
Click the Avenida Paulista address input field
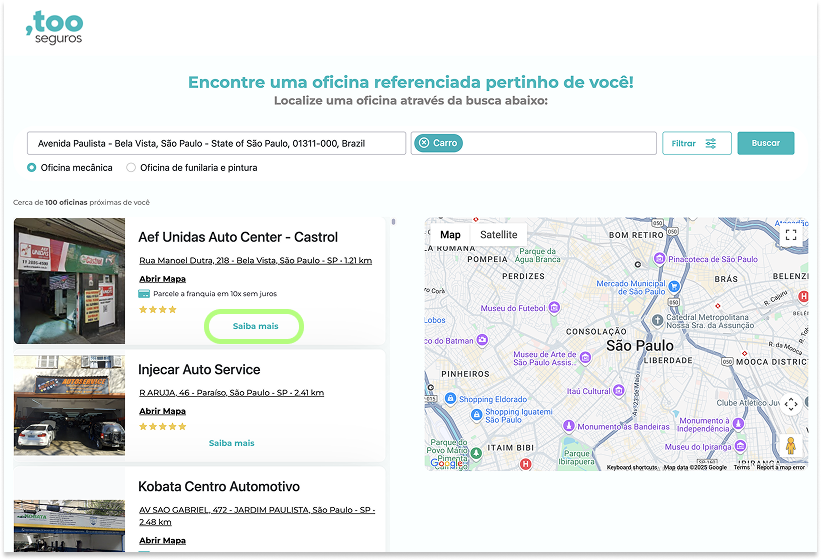pos(216,143)
